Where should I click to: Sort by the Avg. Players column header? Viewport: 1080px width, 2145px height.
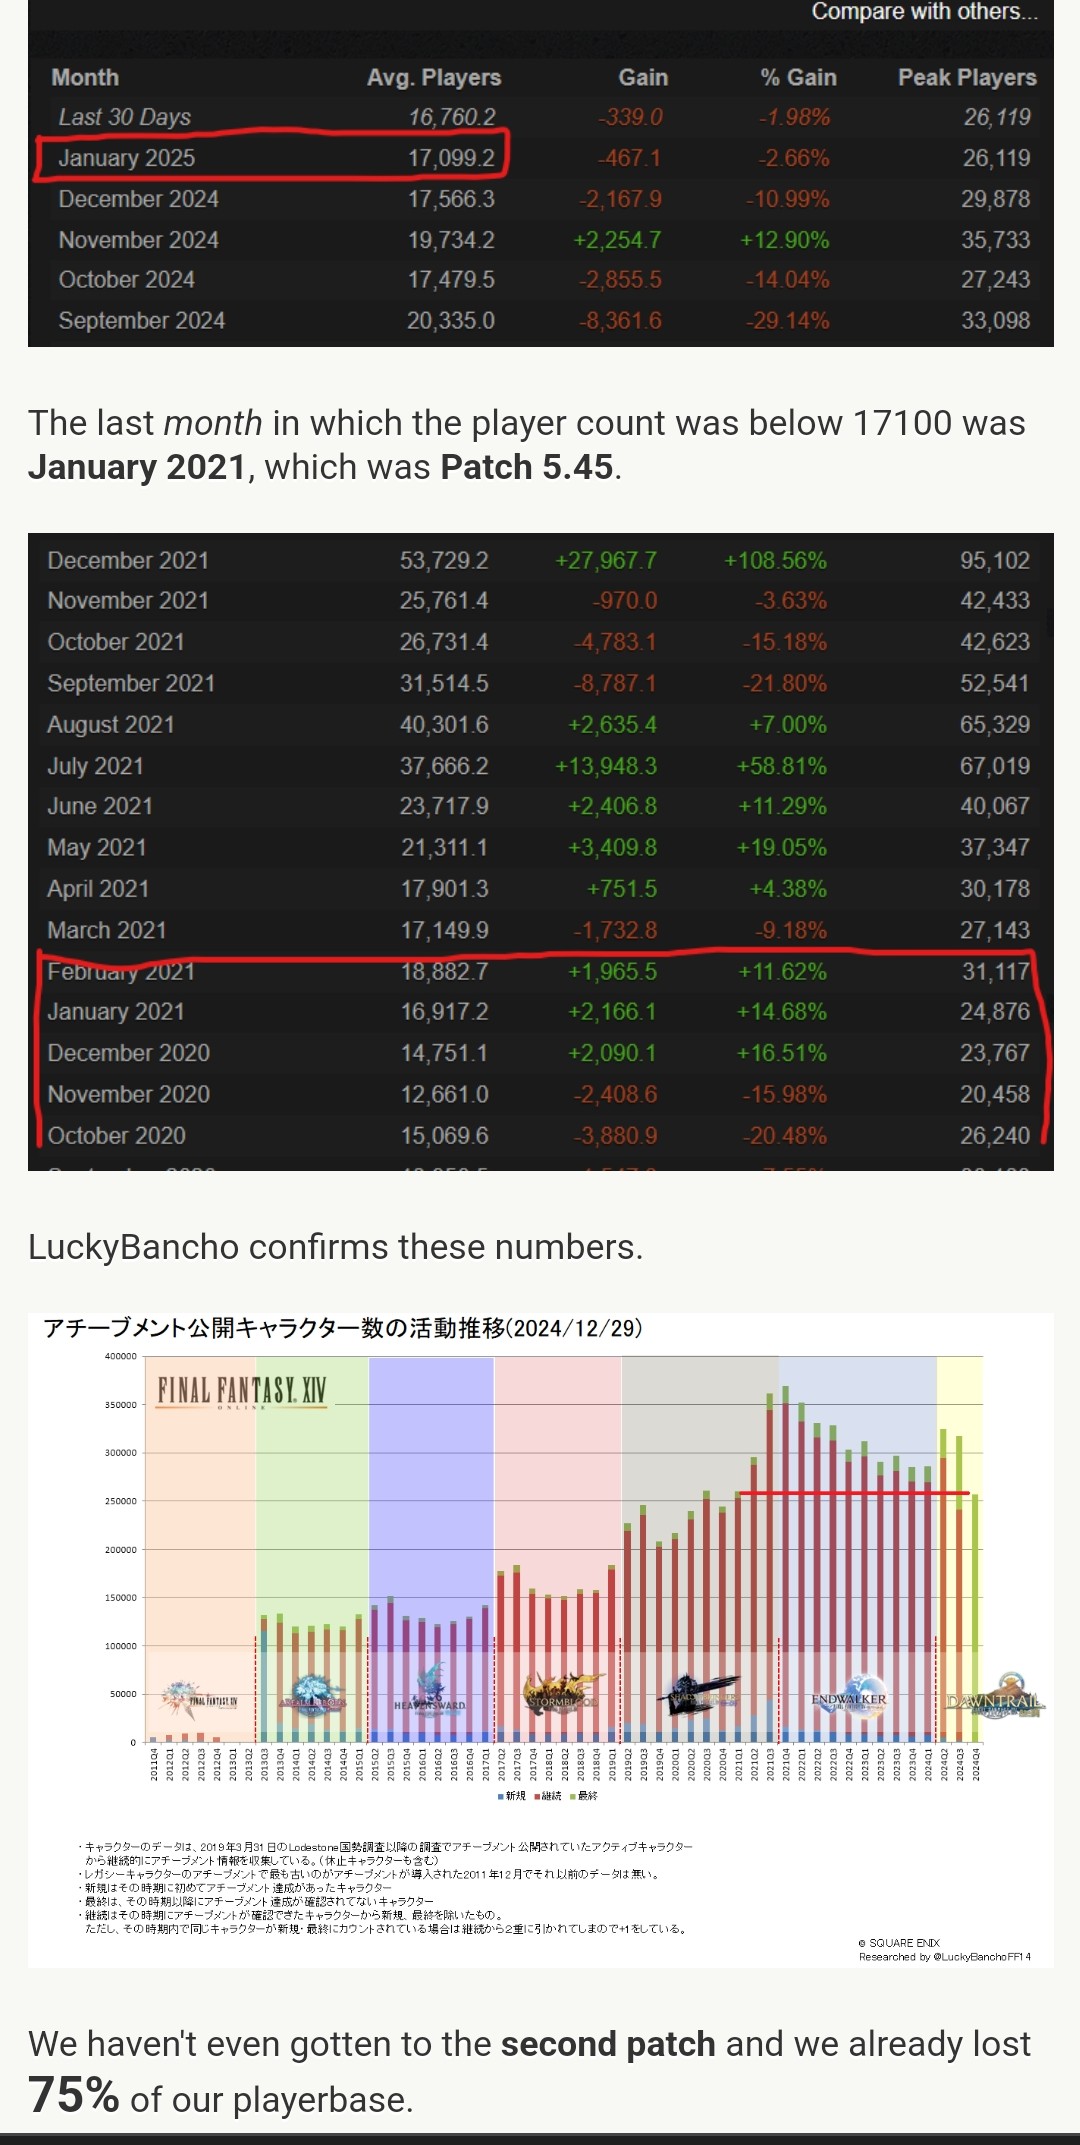(434, 77)
